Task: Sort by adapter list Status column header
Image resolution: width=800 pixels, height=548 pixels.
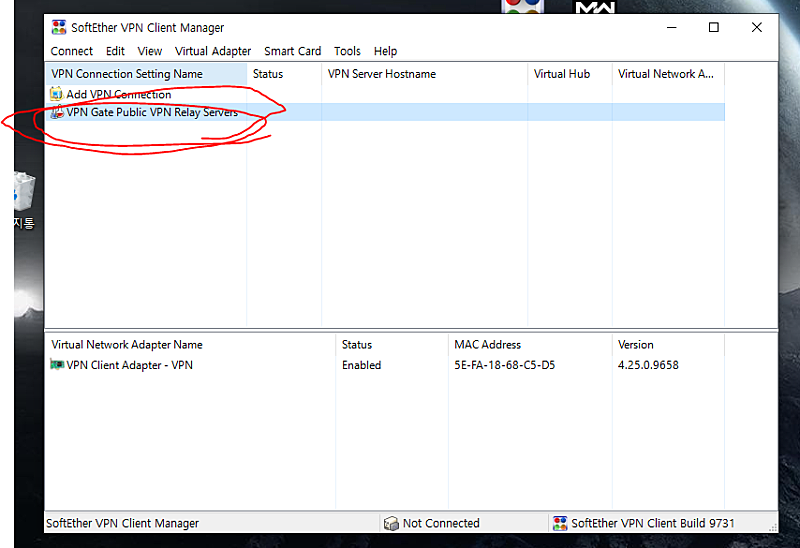Action: (392, 345)
